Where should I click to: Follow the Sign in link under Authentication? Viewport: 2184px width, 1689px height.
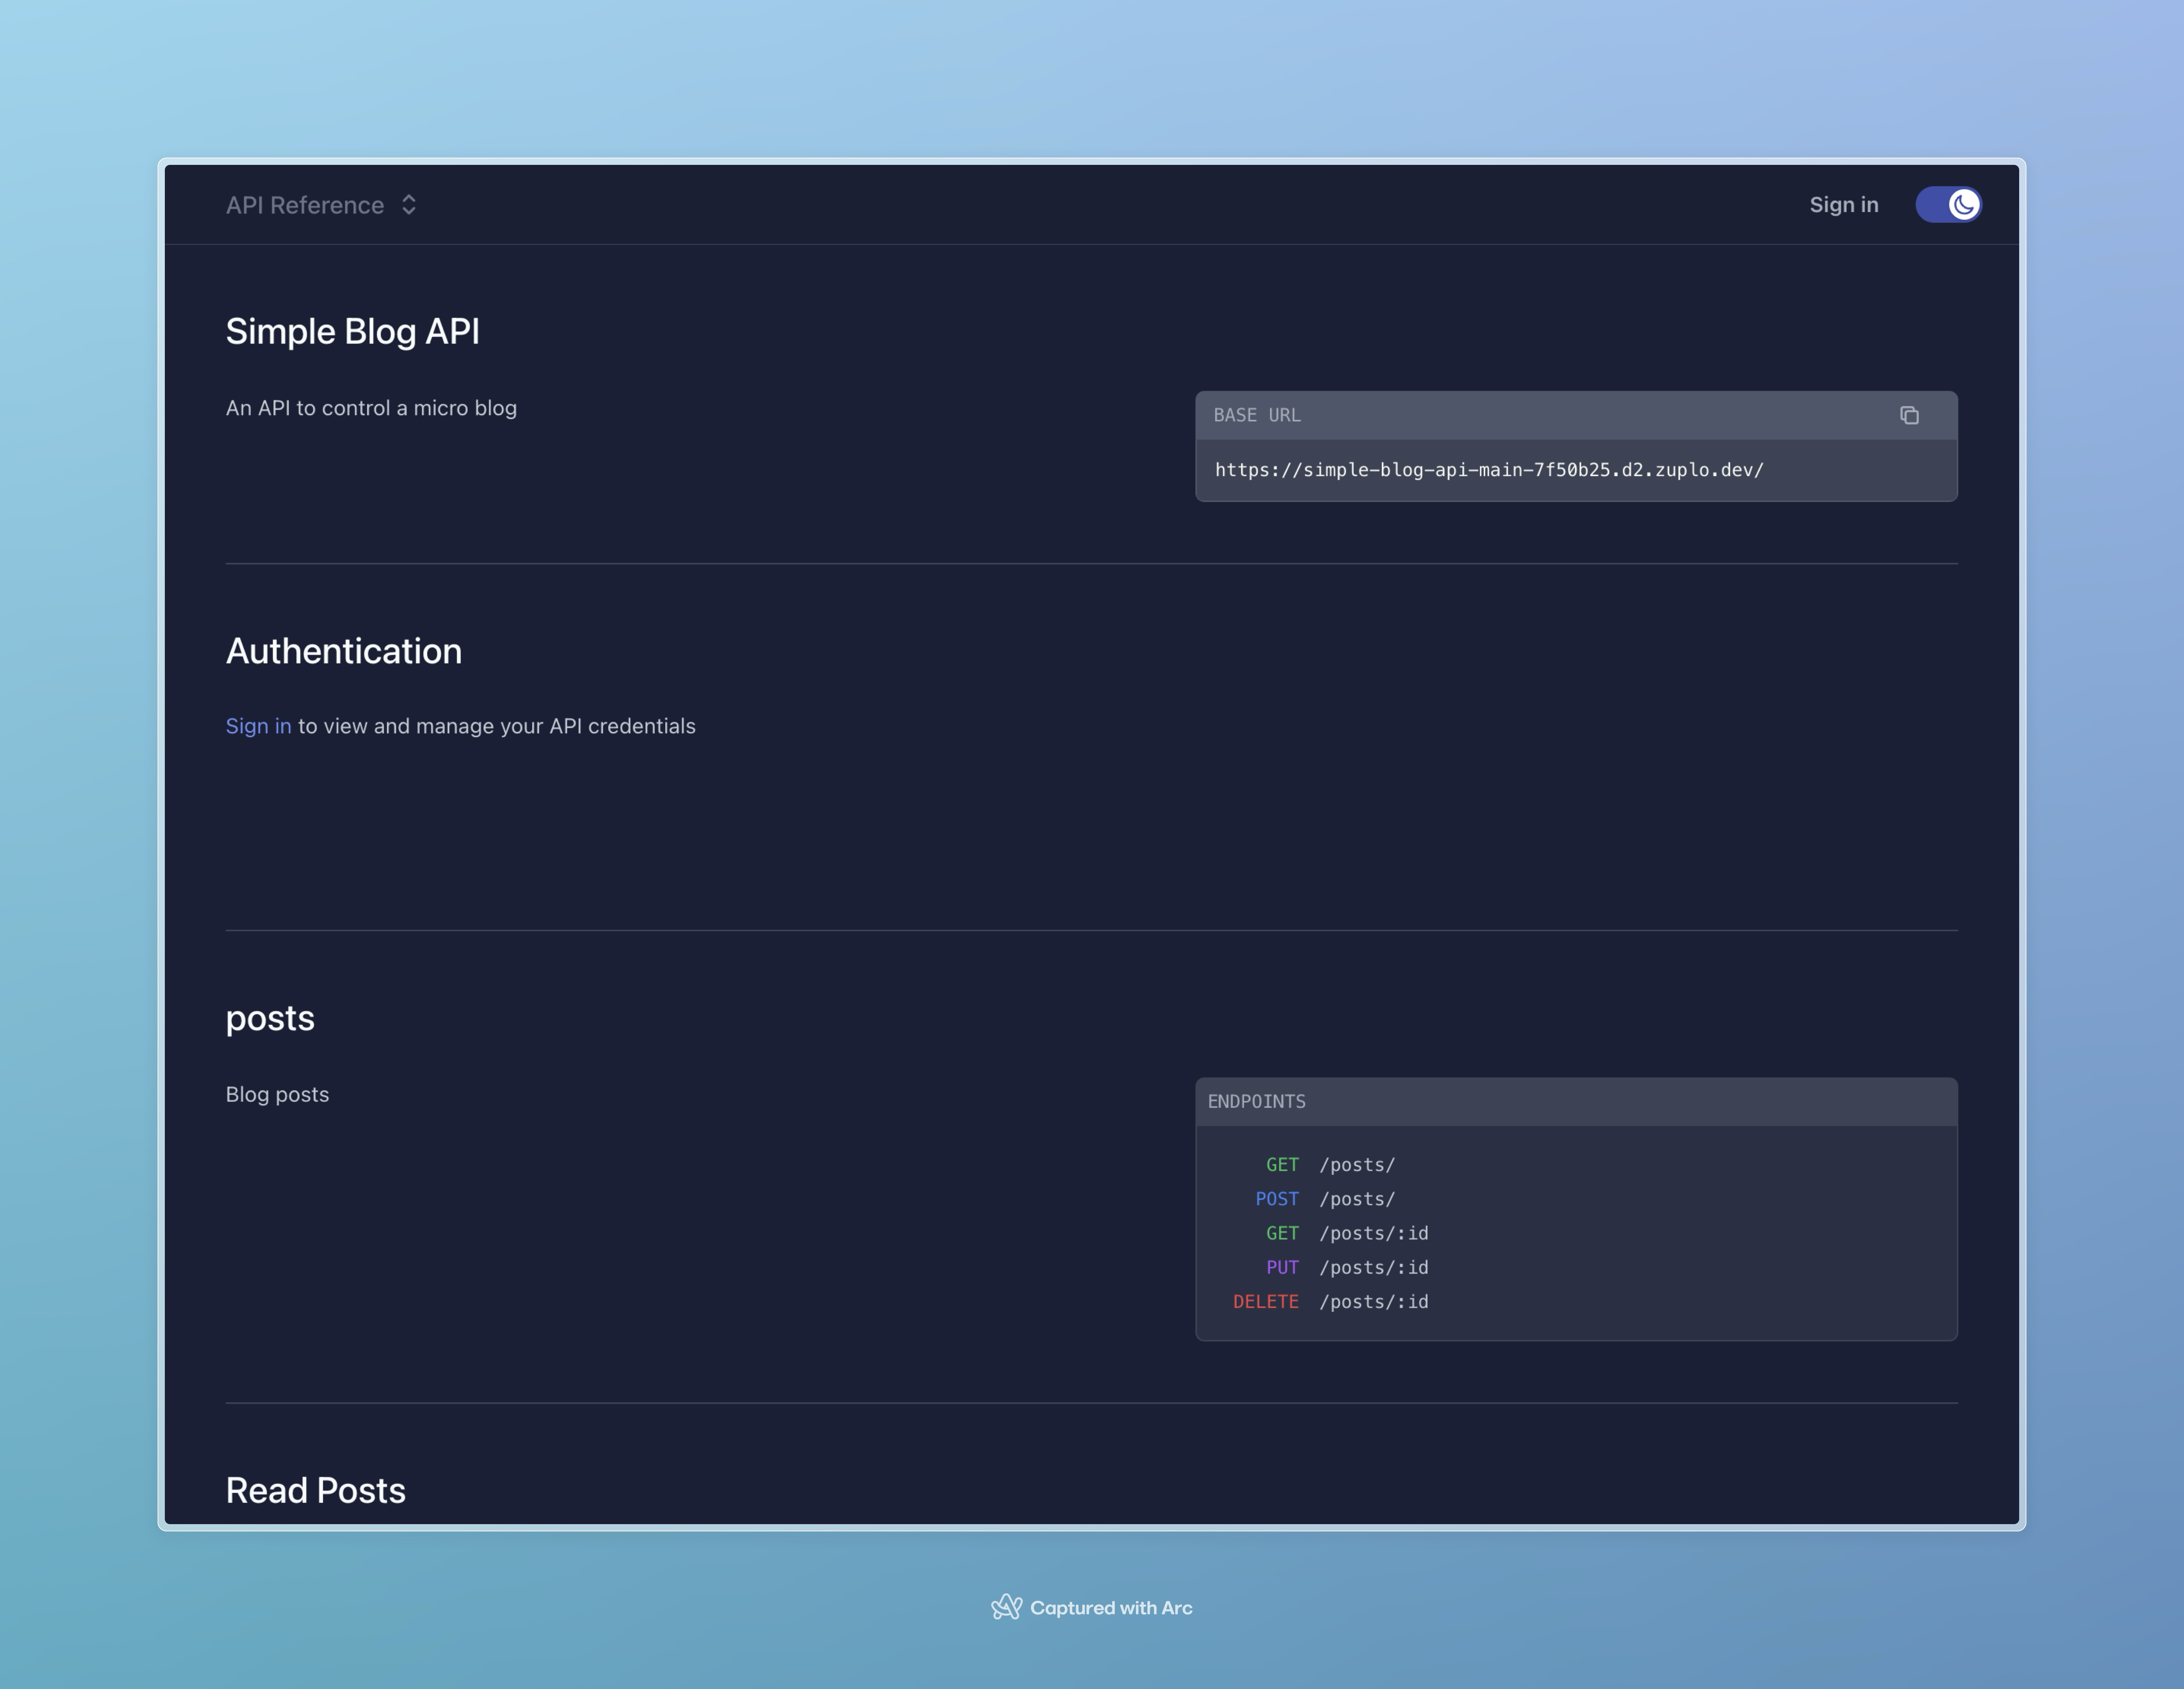(258, 726)
